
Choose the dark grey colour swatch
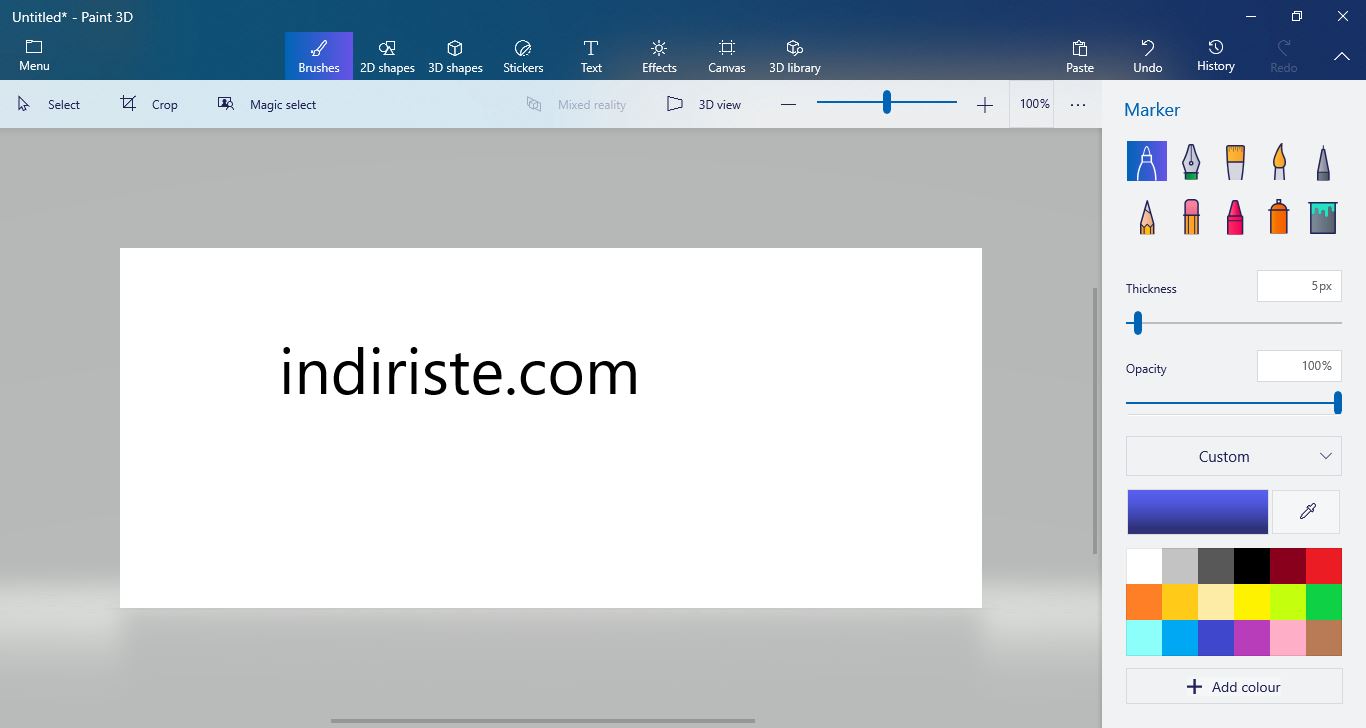[x=1216, y=566]
